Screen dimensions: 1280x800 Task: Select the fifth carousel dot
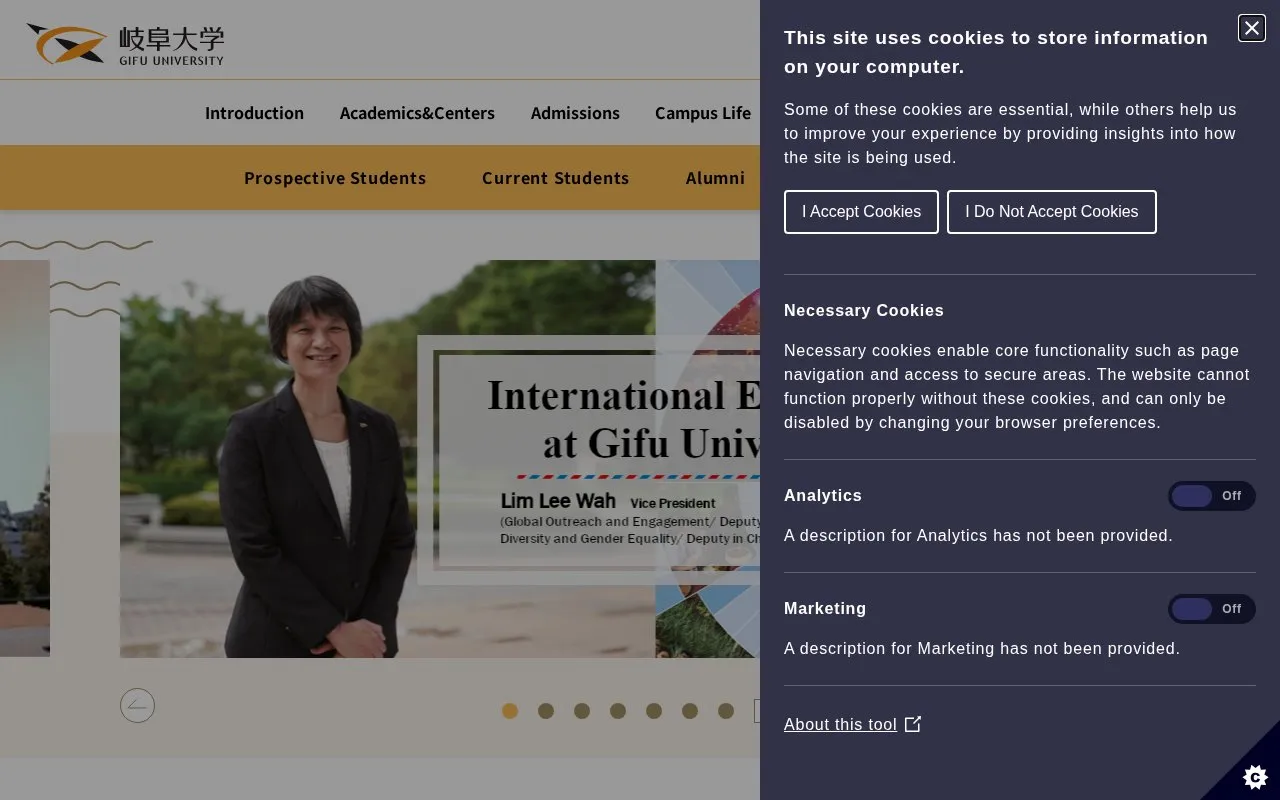click(654, 711)
